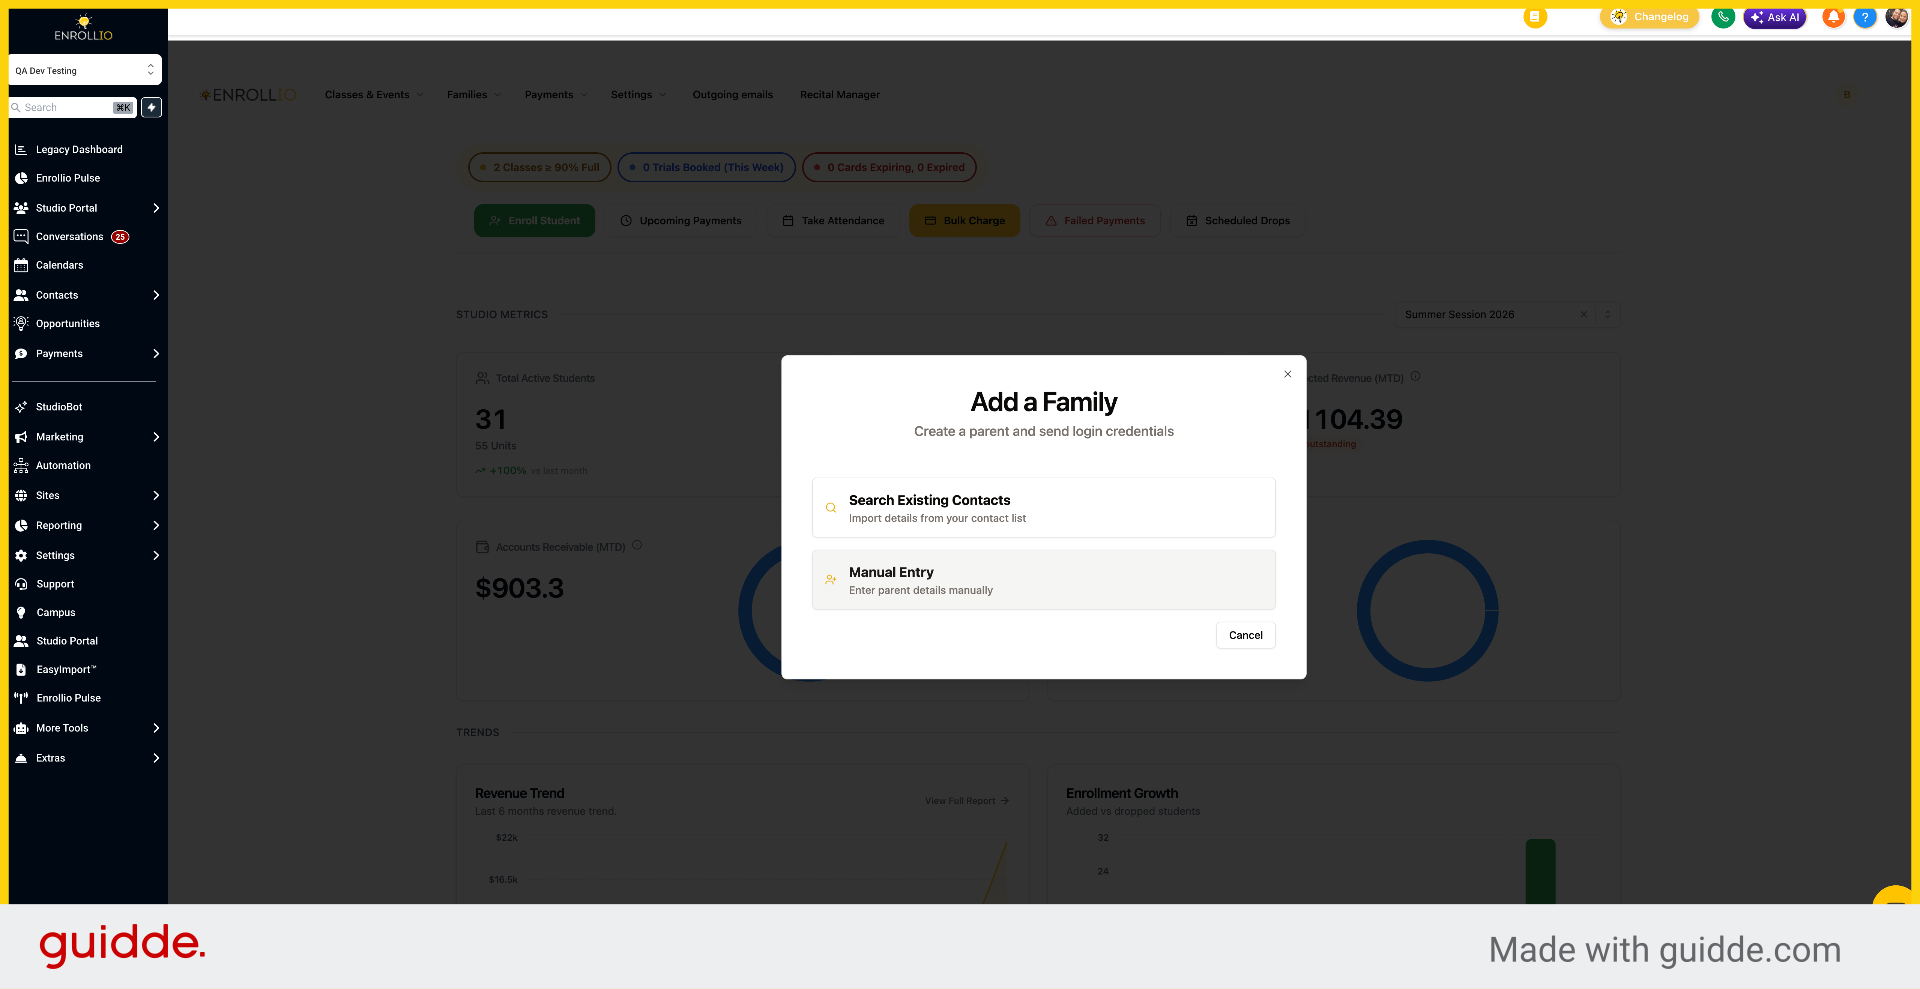Image resolution: width=1920 pixels, height=989 pixels.
Task: Open Recital Manager tab
Action: (x=840, y=95)
